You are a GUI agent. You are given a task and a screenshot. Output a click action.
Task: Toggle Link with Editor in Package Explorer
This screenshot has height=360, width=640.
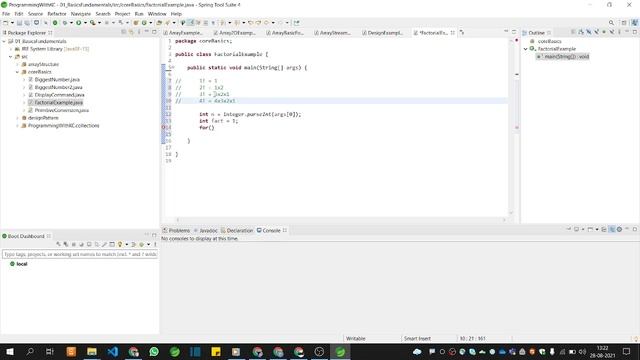131,32
